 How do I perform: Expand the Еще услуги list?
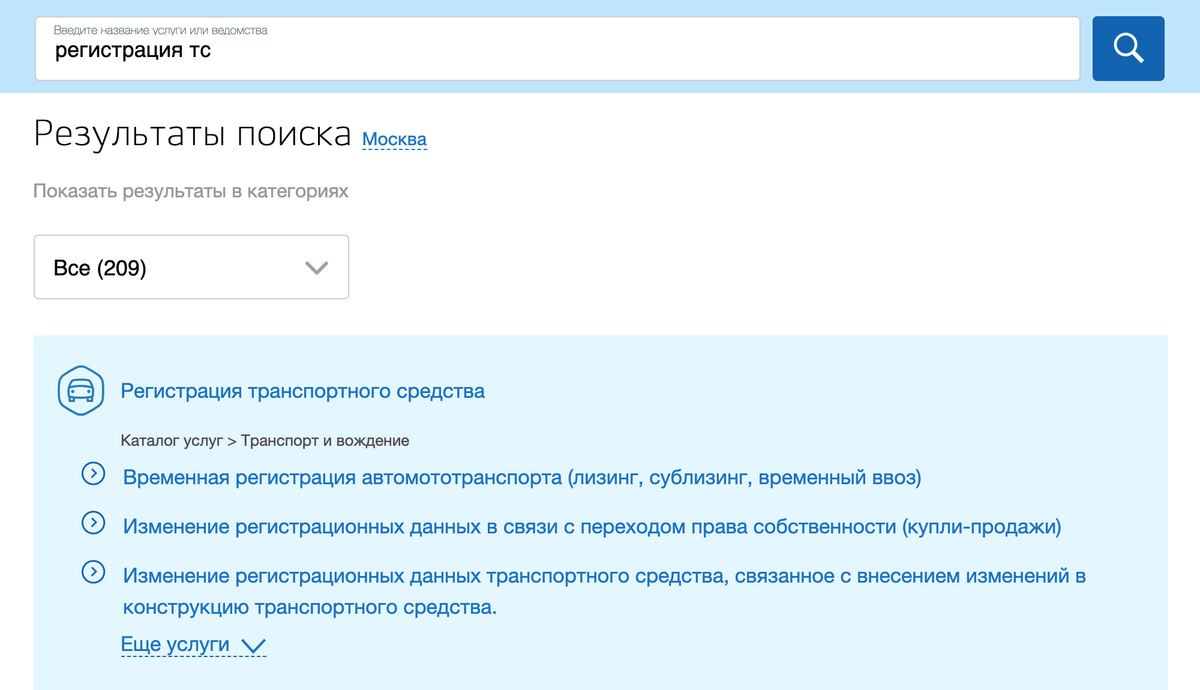[x=176, y=645]
